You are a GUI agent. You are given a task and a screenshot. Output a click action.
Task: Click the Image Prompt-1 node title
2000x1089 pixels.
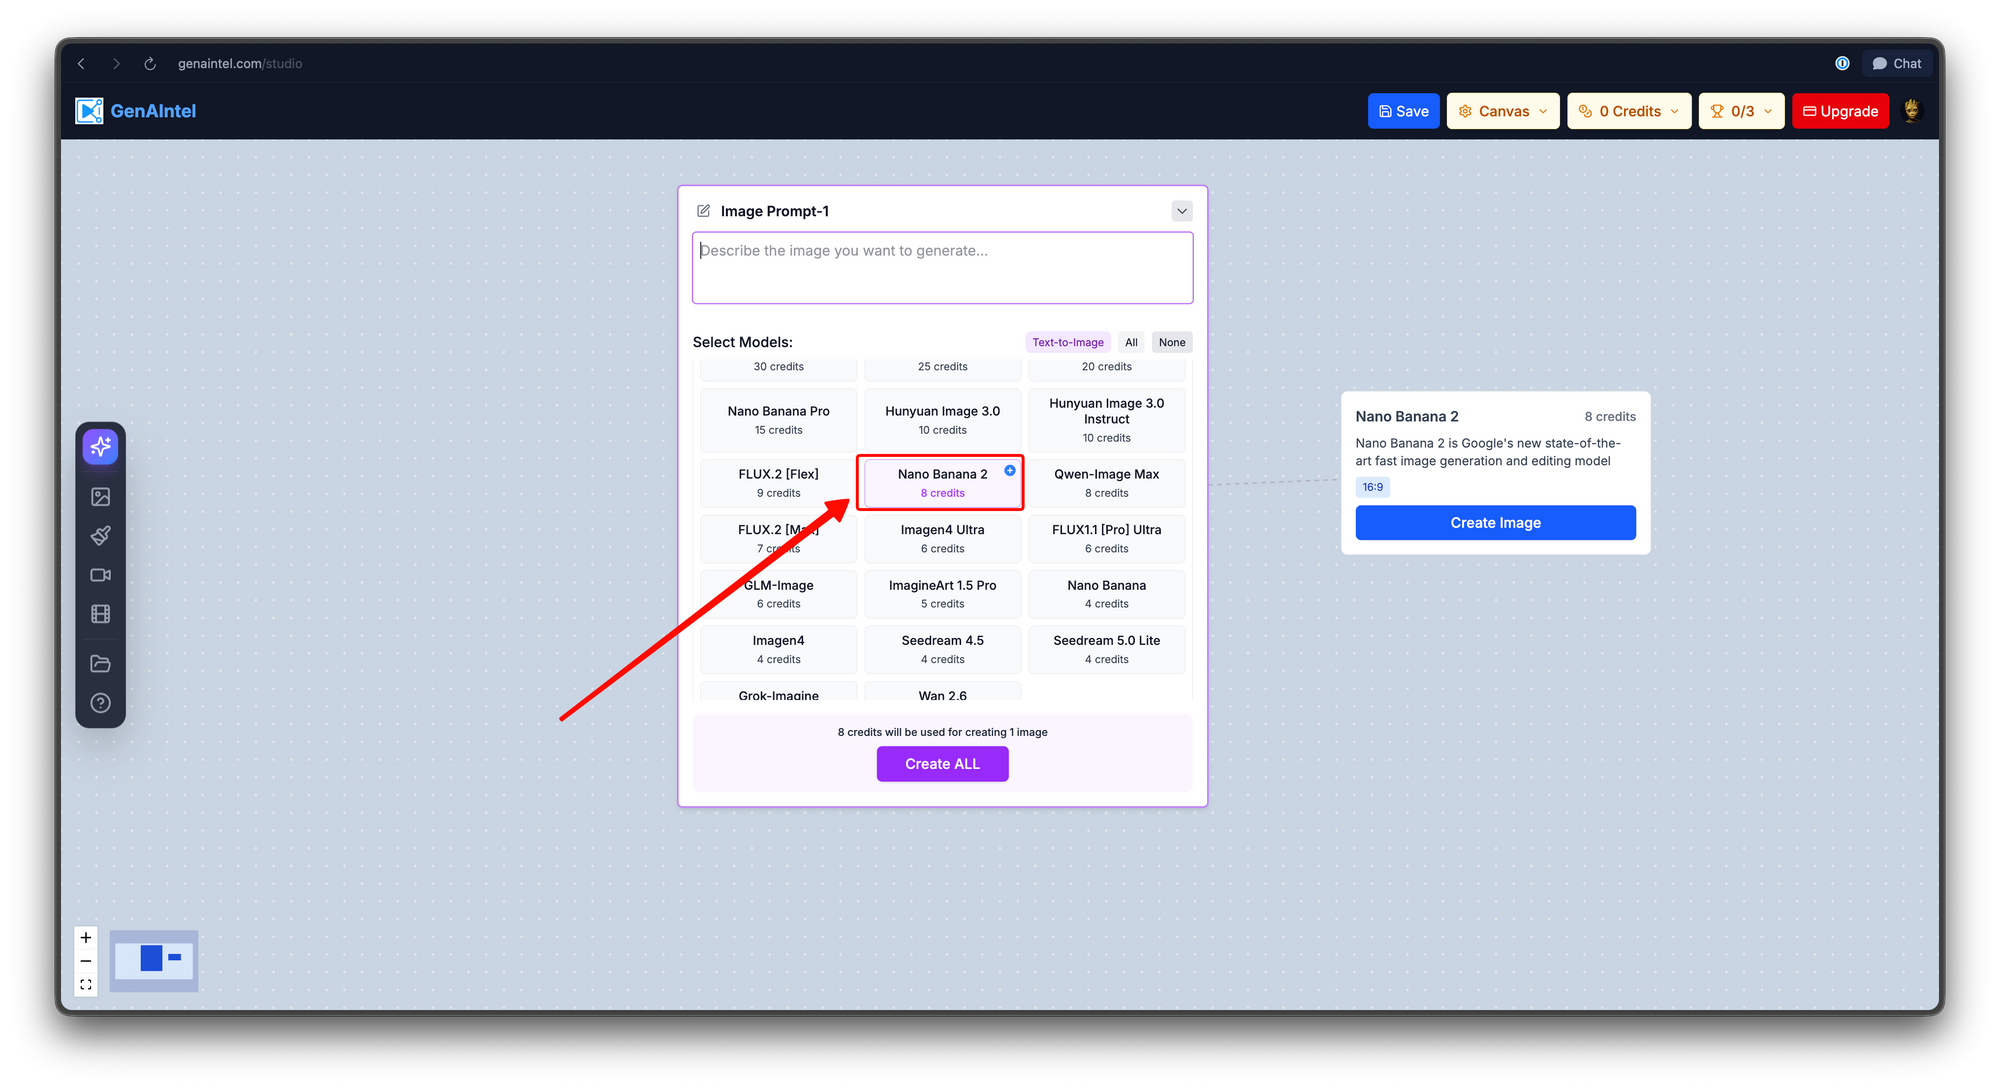(775, 211)
